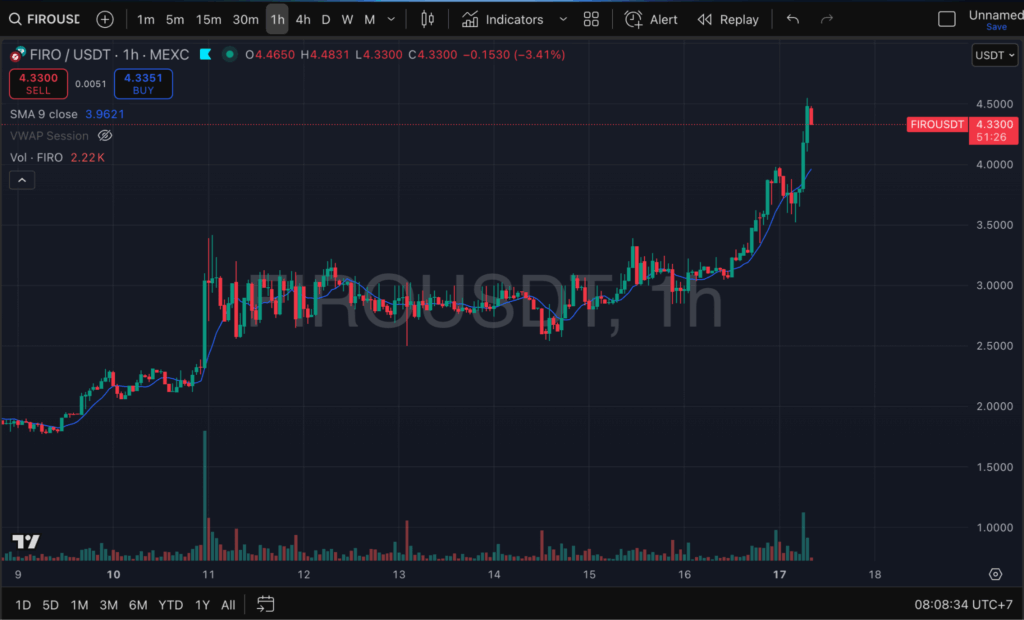Open symbol search for FIROUSDT
The width and height of the screenshot is (1024, 620).
tap(44, 19)
